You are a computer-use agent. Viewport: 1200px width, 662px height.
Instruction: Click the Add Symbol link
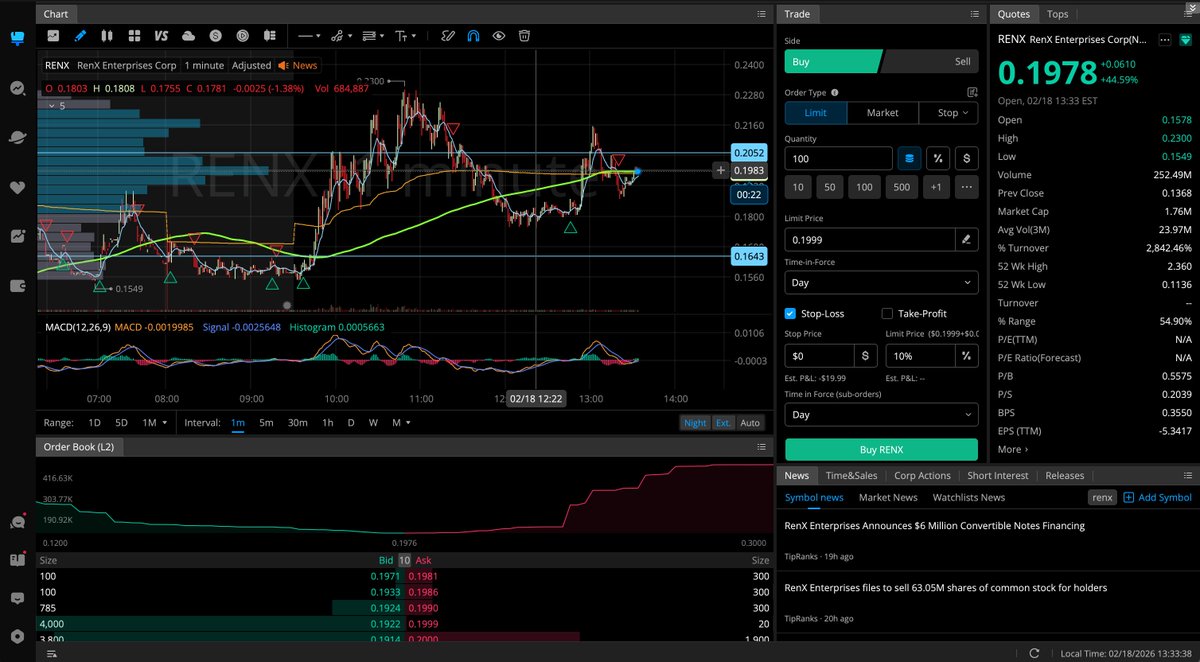[x=1157, y=497]
